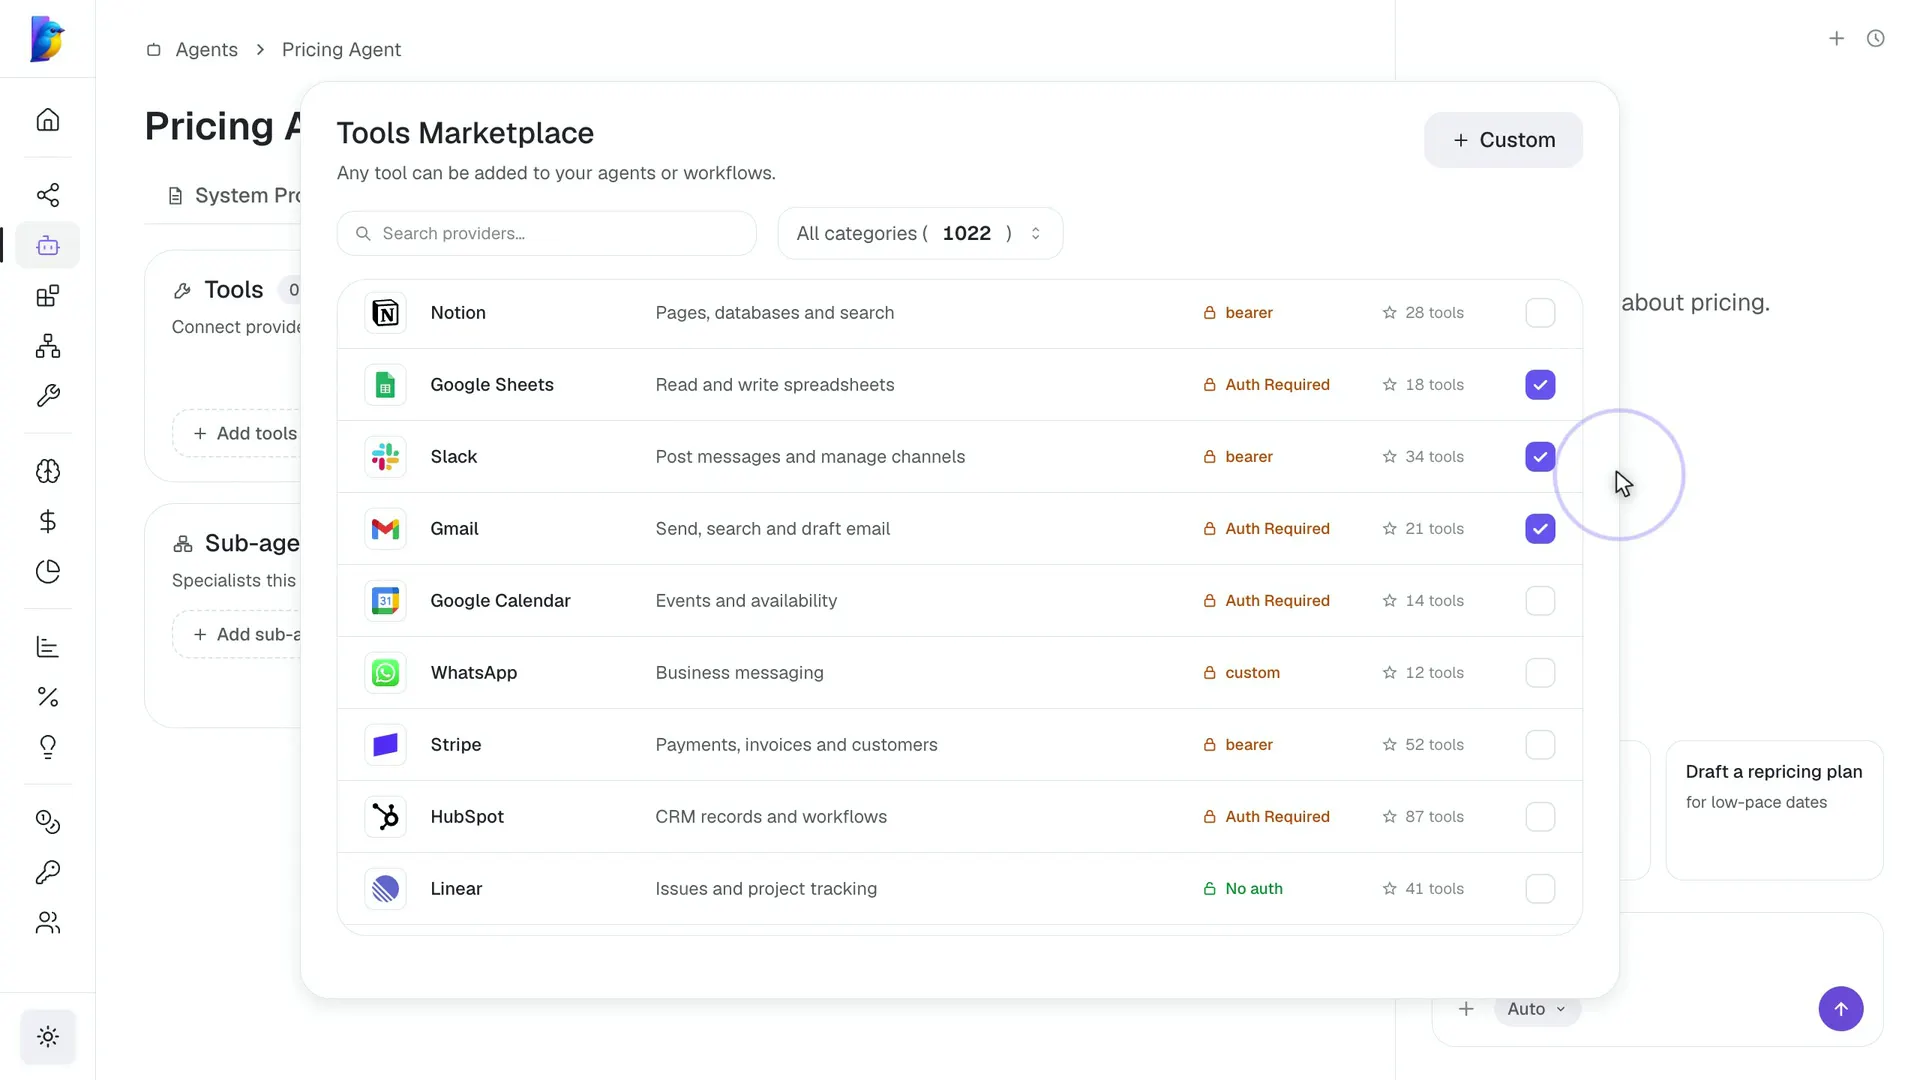Image resolution: width=1920 pixels, height=1080 pixels.
Task: Click the Stripe provider icon
Action: (x=385, y=745)
